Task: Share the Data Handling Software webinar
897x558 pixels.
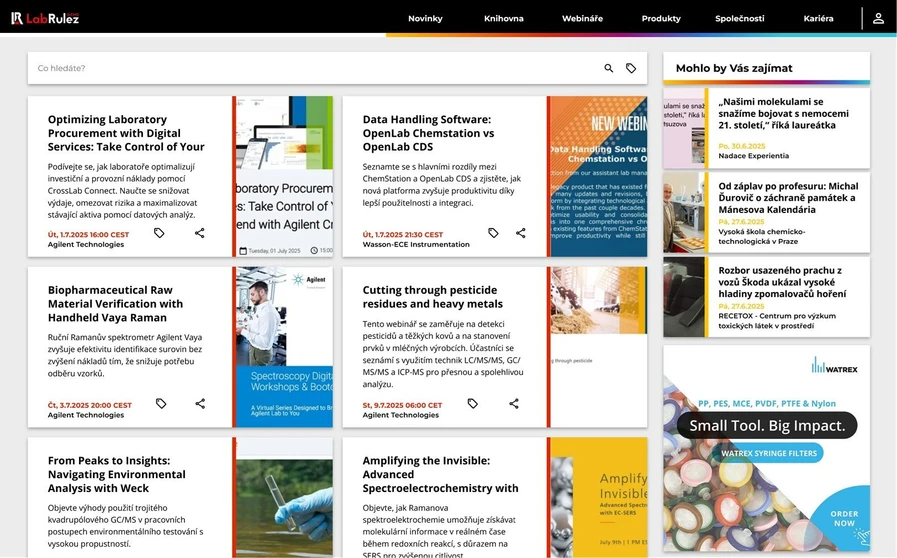Action: [x=521, y=233]
